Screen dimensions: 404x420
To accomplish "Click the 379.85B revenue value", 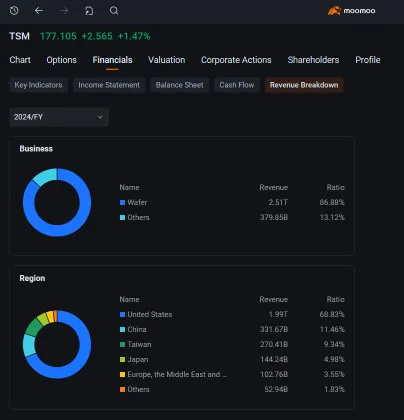I will click(274, 217).
